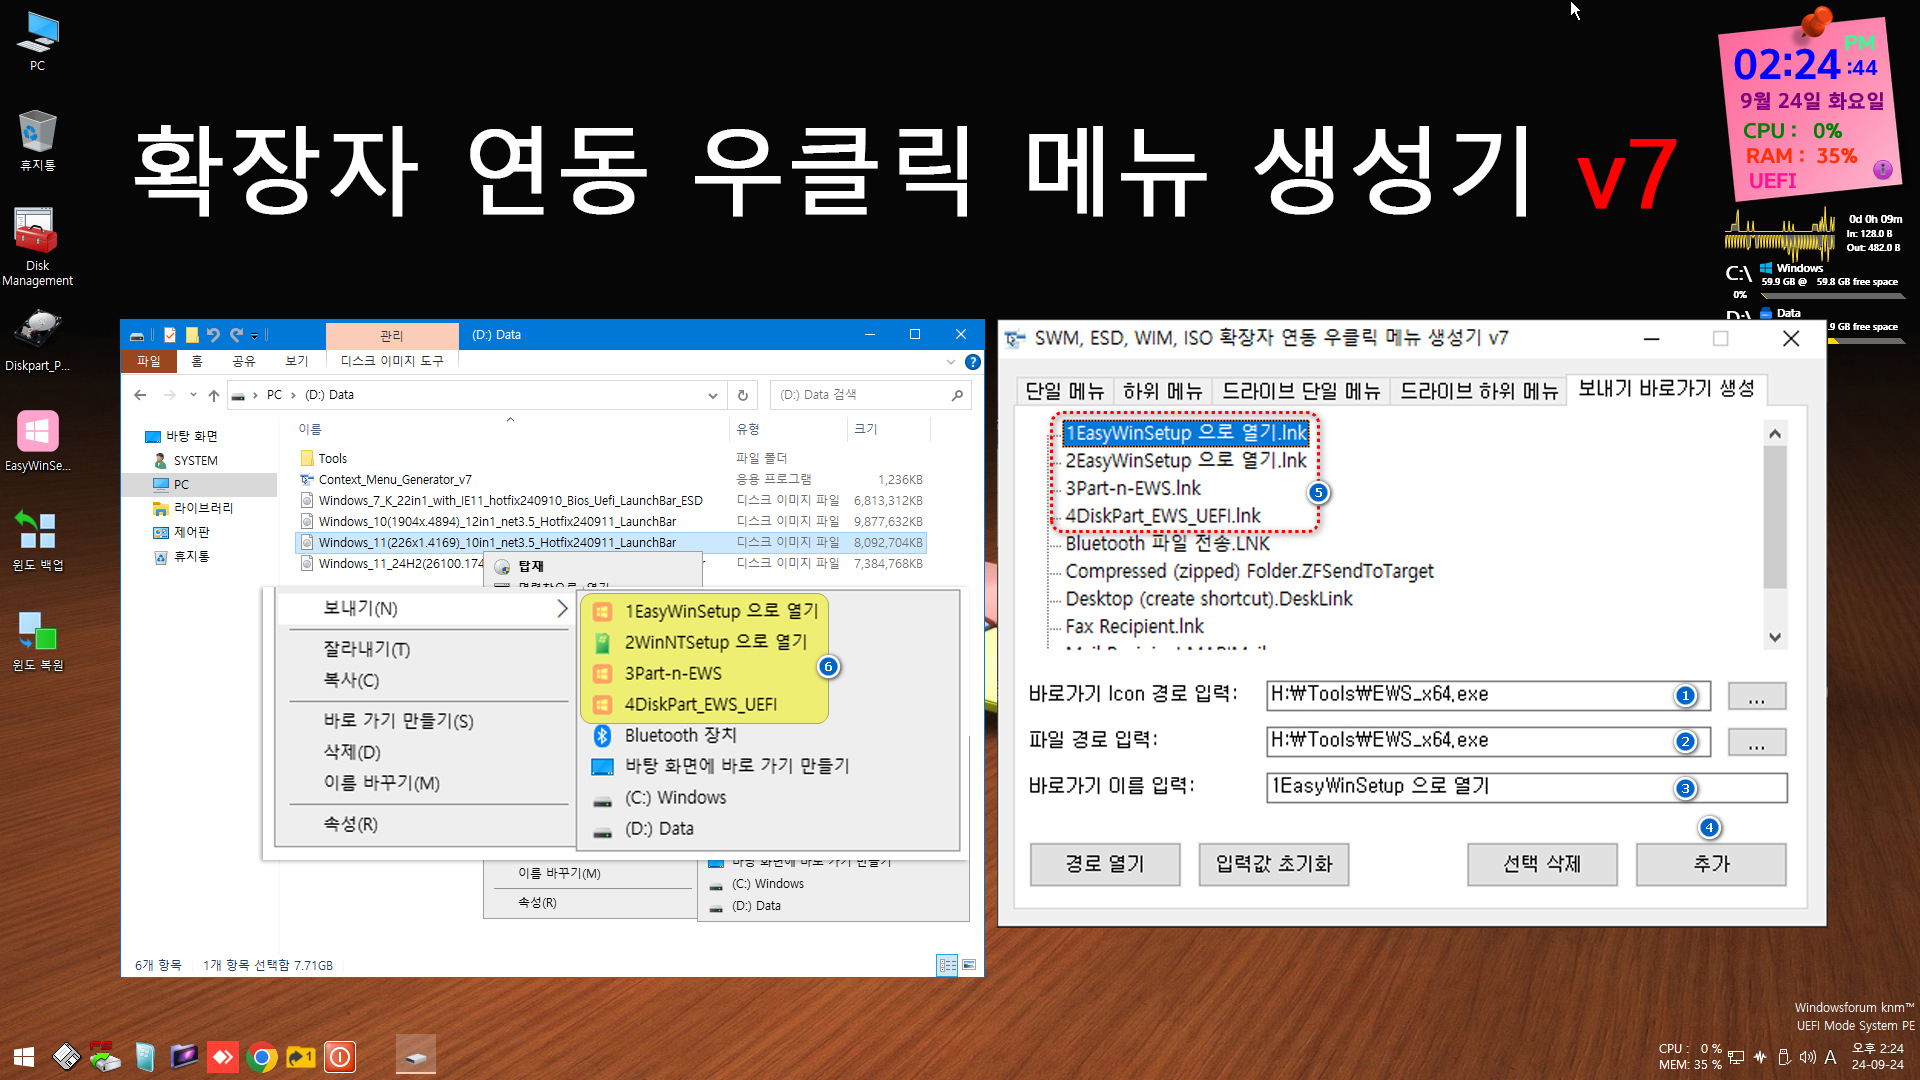This screenshot has width=1920, height=1080.
Task: Open the PC desktop icon
Action: [x=37, y=40]
